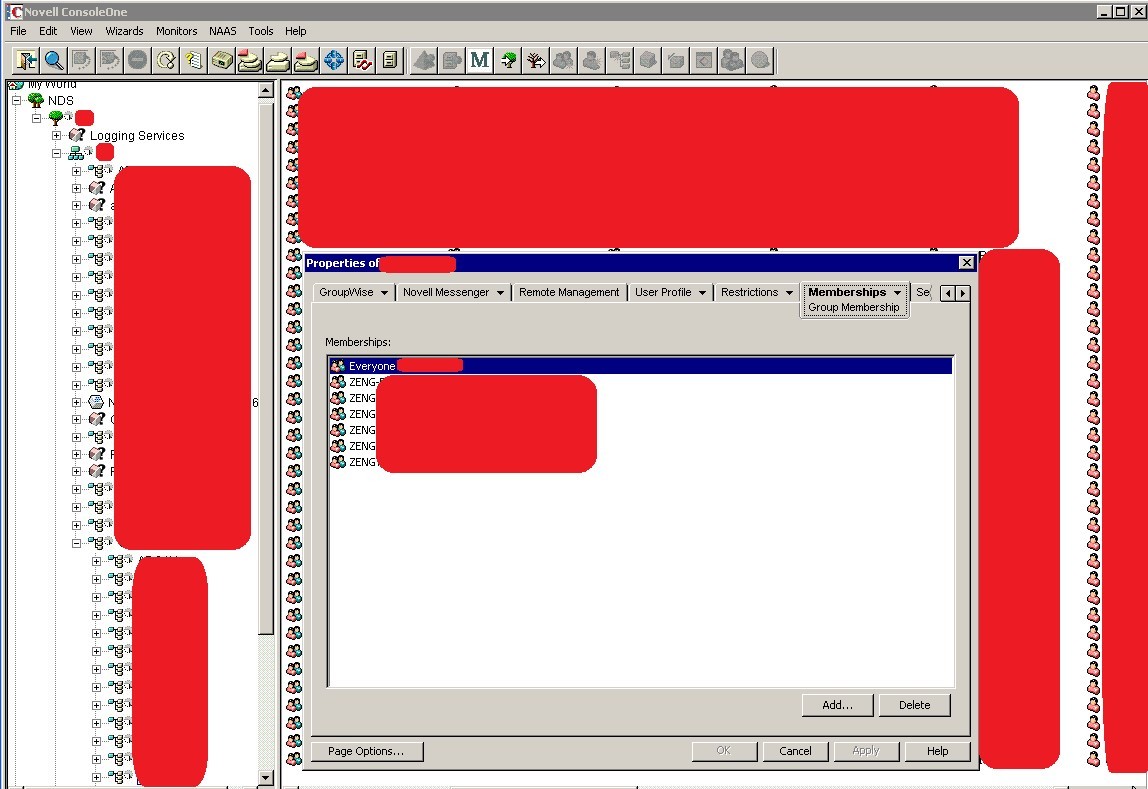Image resolution: width=1148 pixels, height=789 pixels.
Task: Switch to the Remote Management tab
Action: (x=569, y=292)
